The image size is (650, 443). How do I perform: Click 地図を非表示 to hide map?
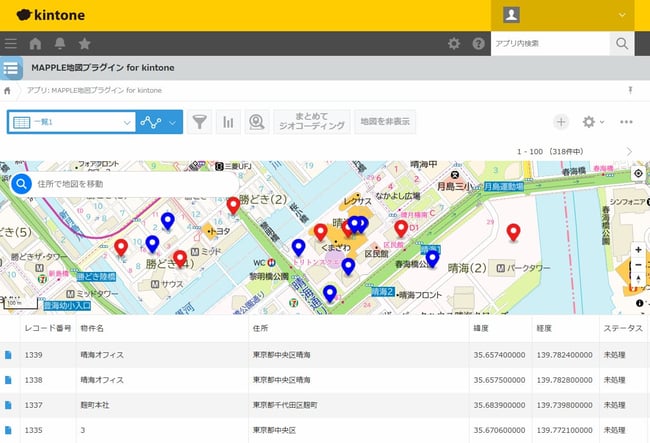[386, 122]
